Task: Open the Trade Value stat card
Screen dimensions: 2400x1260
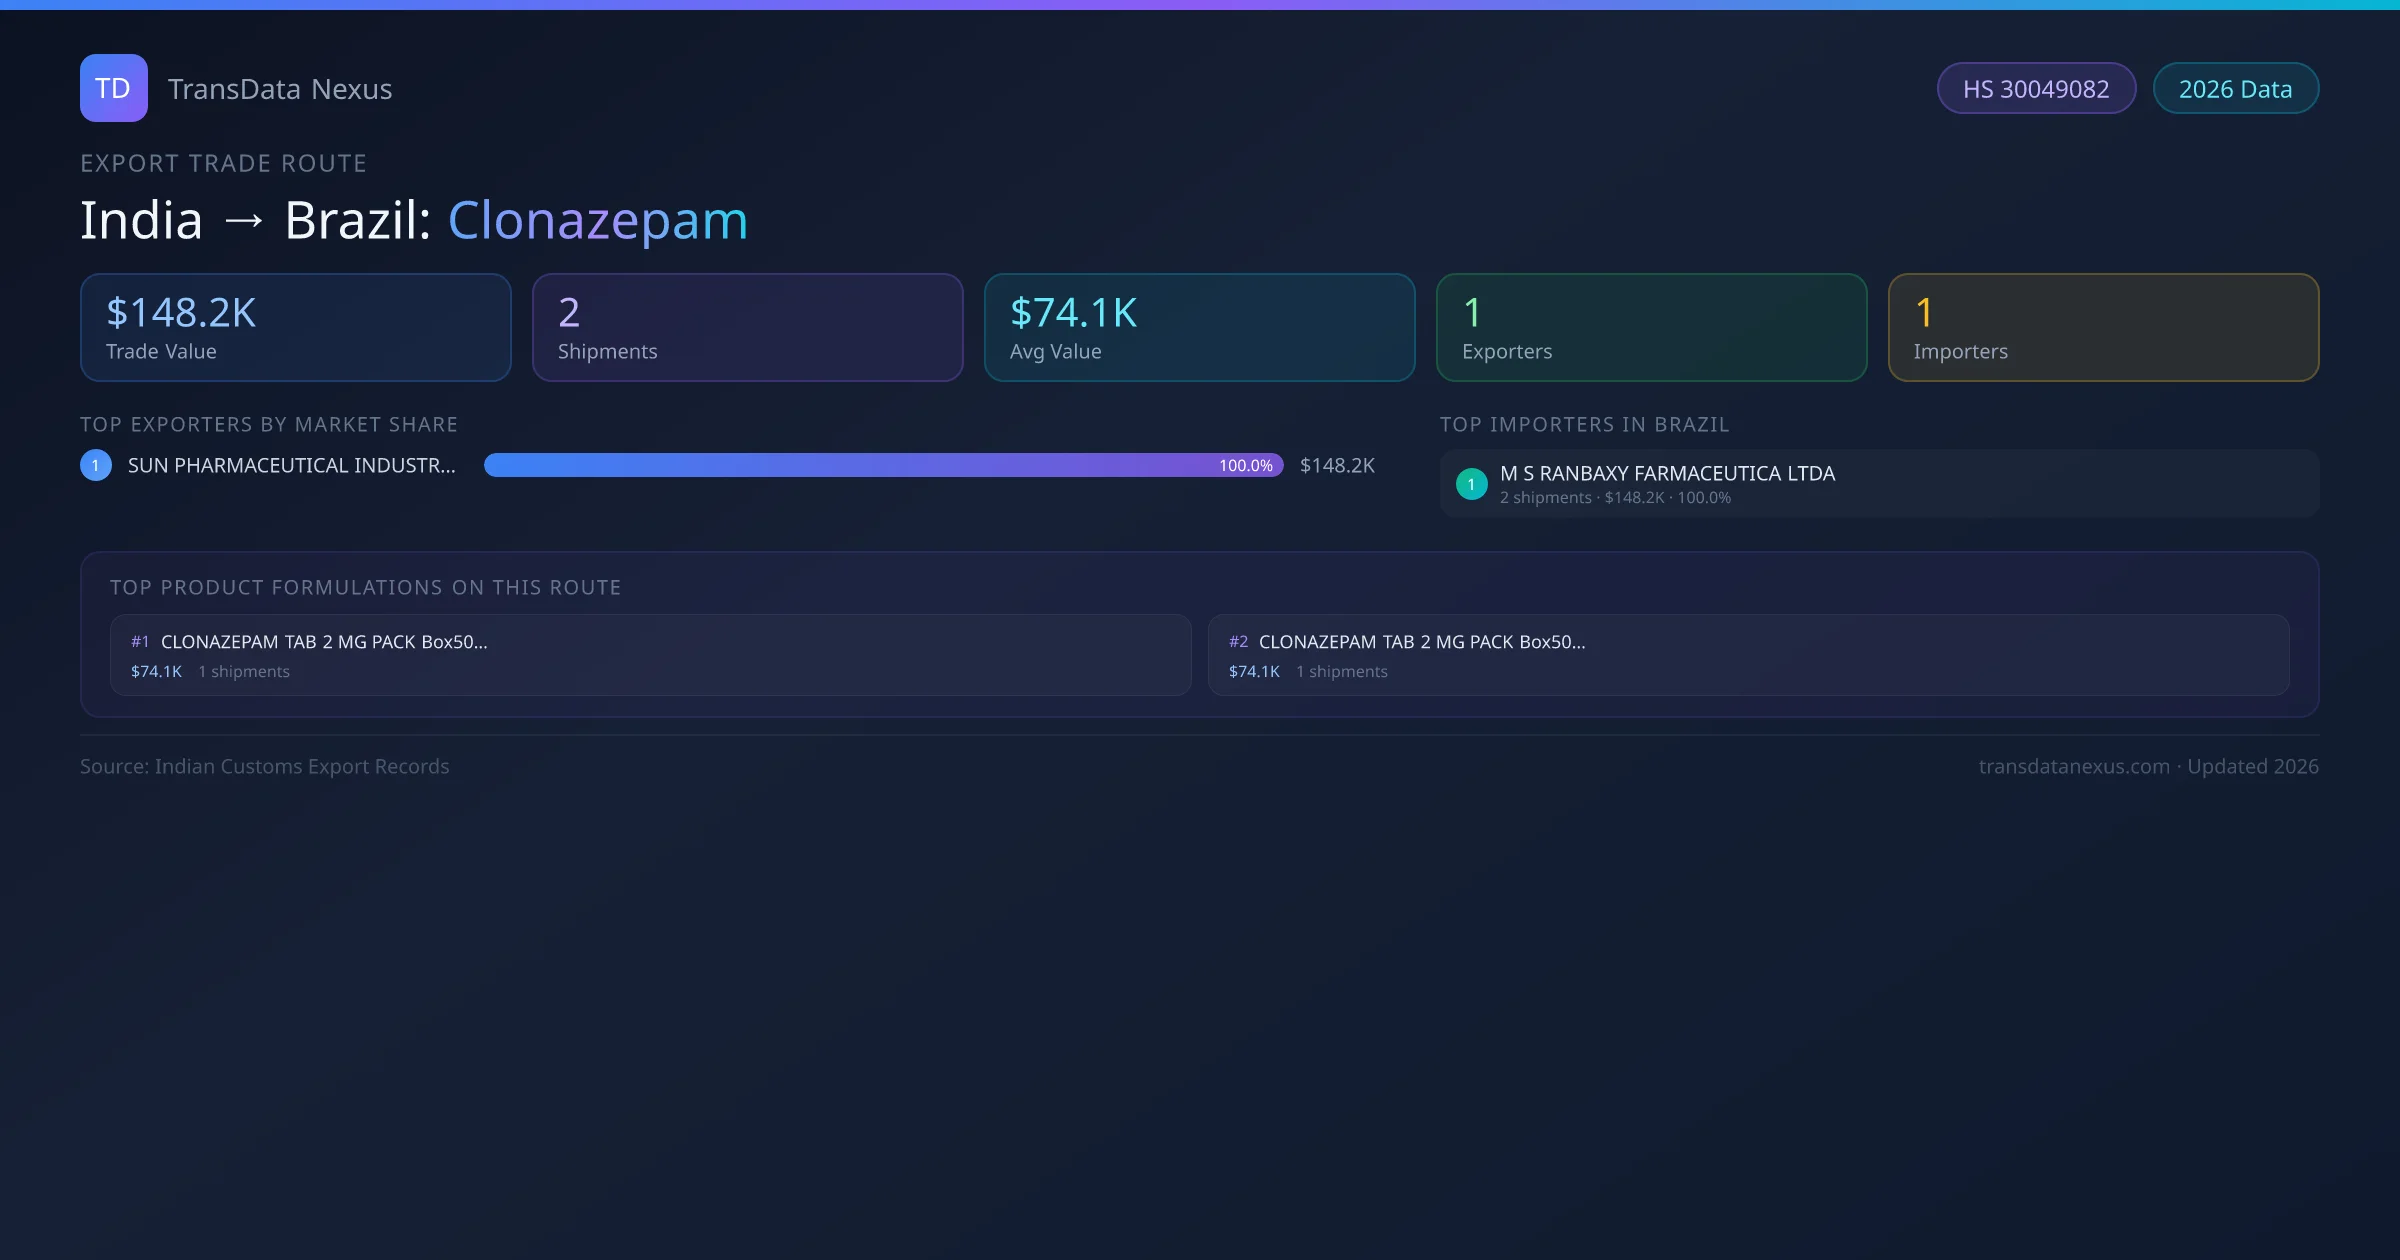Action: click(295, 327)
